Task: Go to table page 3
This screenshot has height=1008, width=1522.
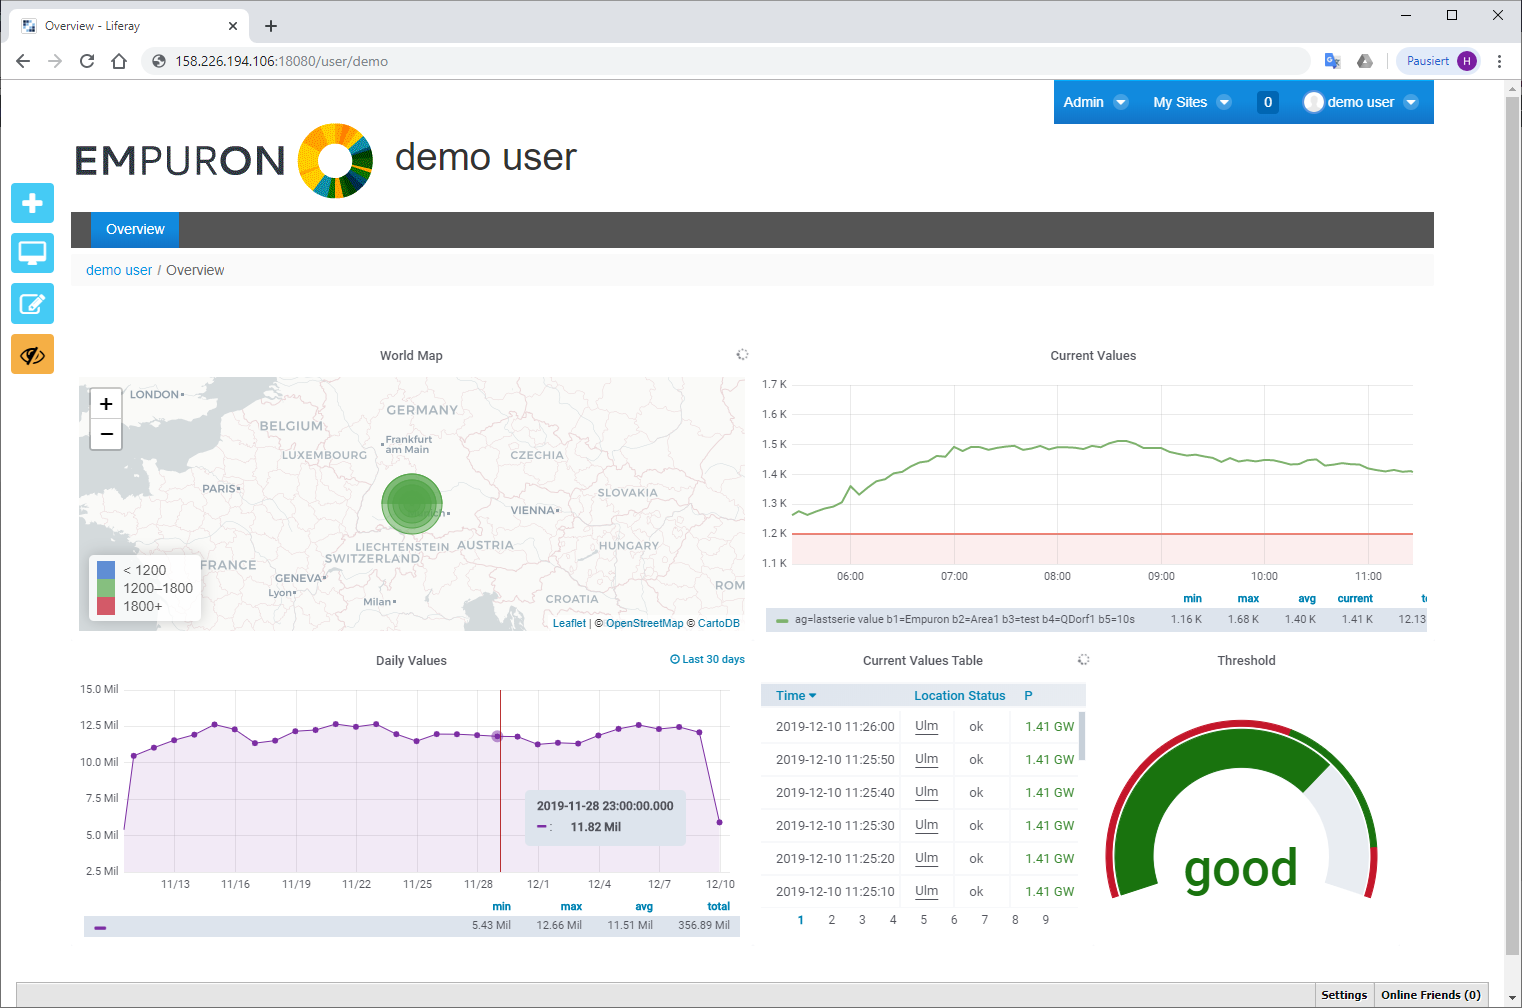Action: tap(862, 919)
